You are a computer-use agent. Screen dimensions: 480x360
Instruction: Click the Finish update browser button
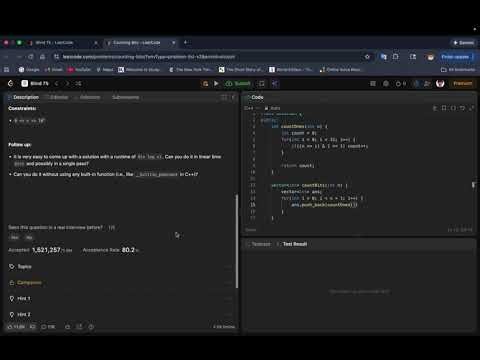(x=457, y=57)
